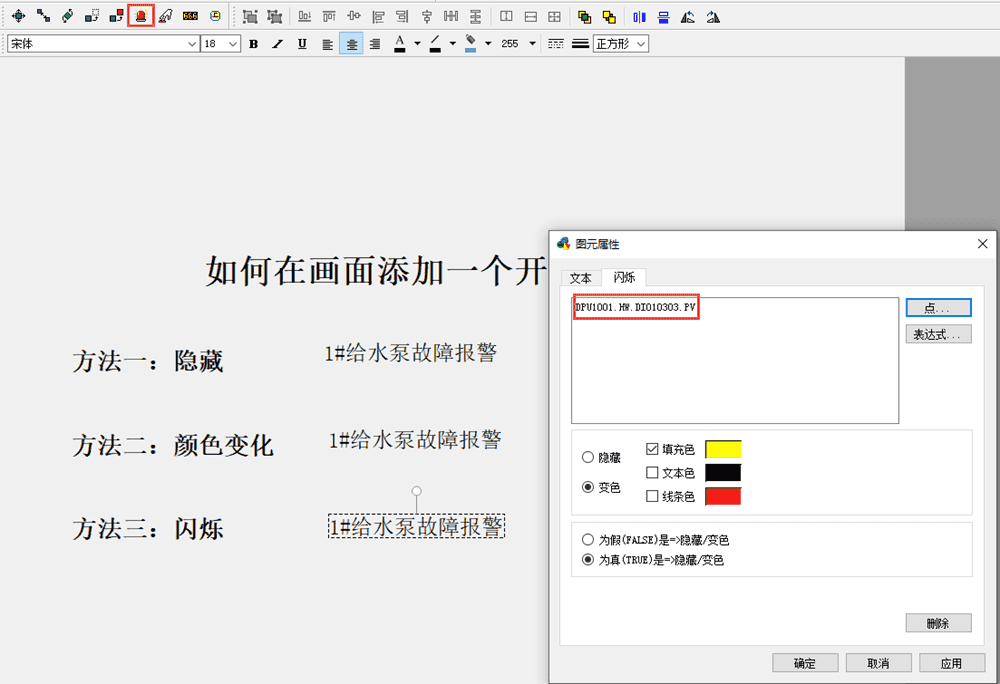1000x684 pixels.
Task: Rotate object counter-clockwise icon
Action: pyautogui.click(x=688, y=17)
